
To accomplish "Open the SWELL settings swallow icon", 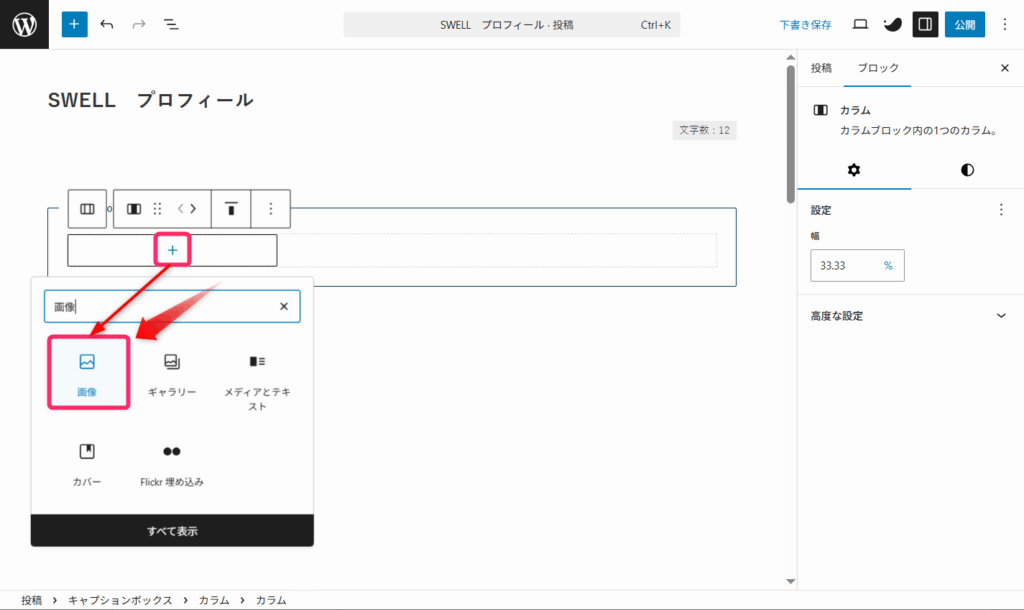I will click(893, 24).
